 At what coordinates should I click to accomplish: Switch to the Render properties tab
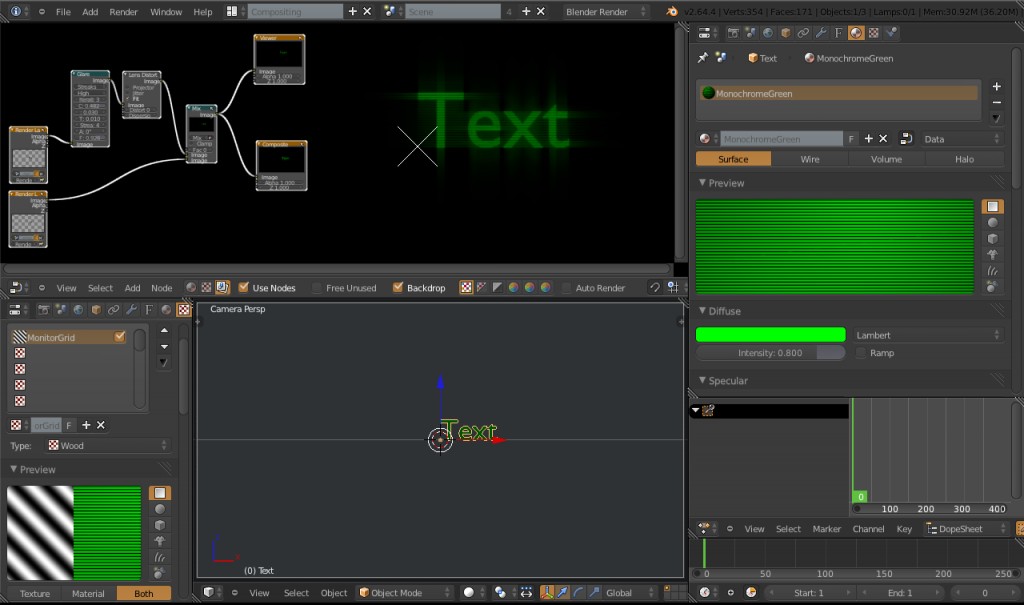click(x=735, y=33)
